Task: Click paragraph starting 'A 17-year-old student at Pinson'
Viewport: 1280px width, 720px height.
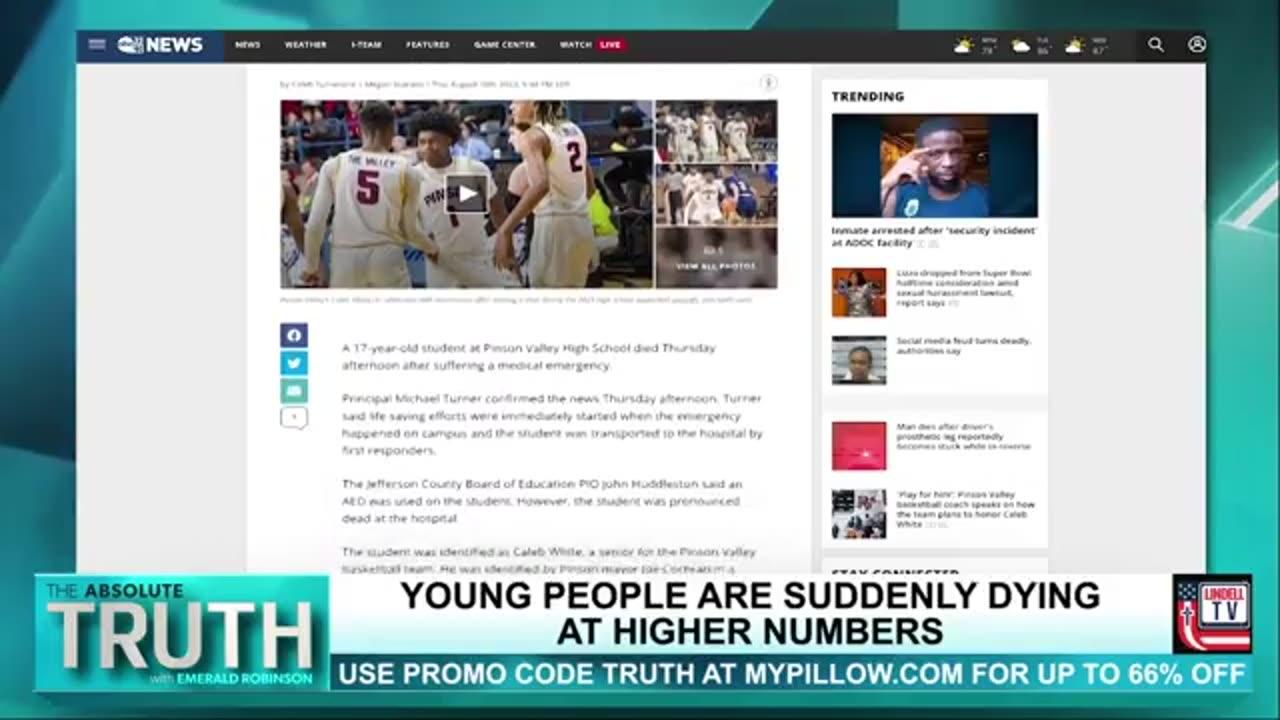Action: pos(529,357)
